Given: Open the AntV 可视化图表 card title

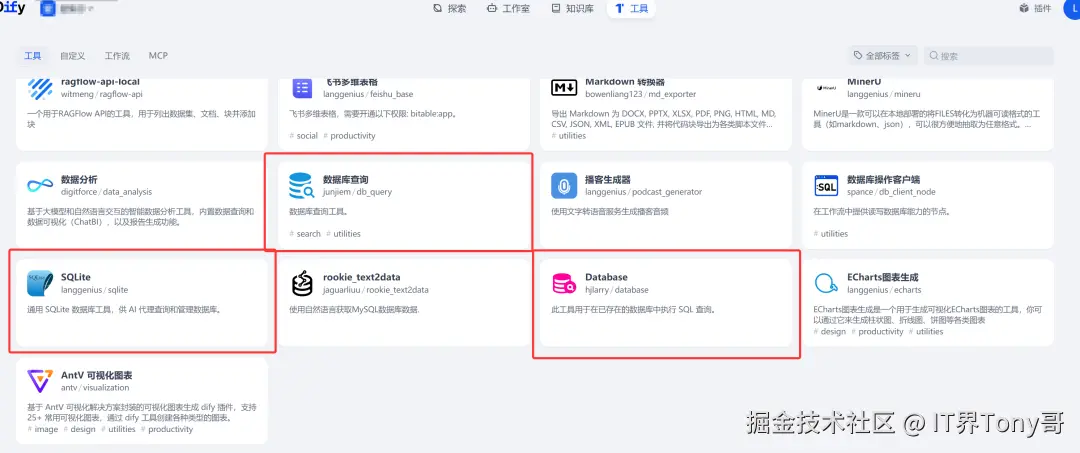Looking at the screenshot, I should pyautogui.click(x=96, y=375).
